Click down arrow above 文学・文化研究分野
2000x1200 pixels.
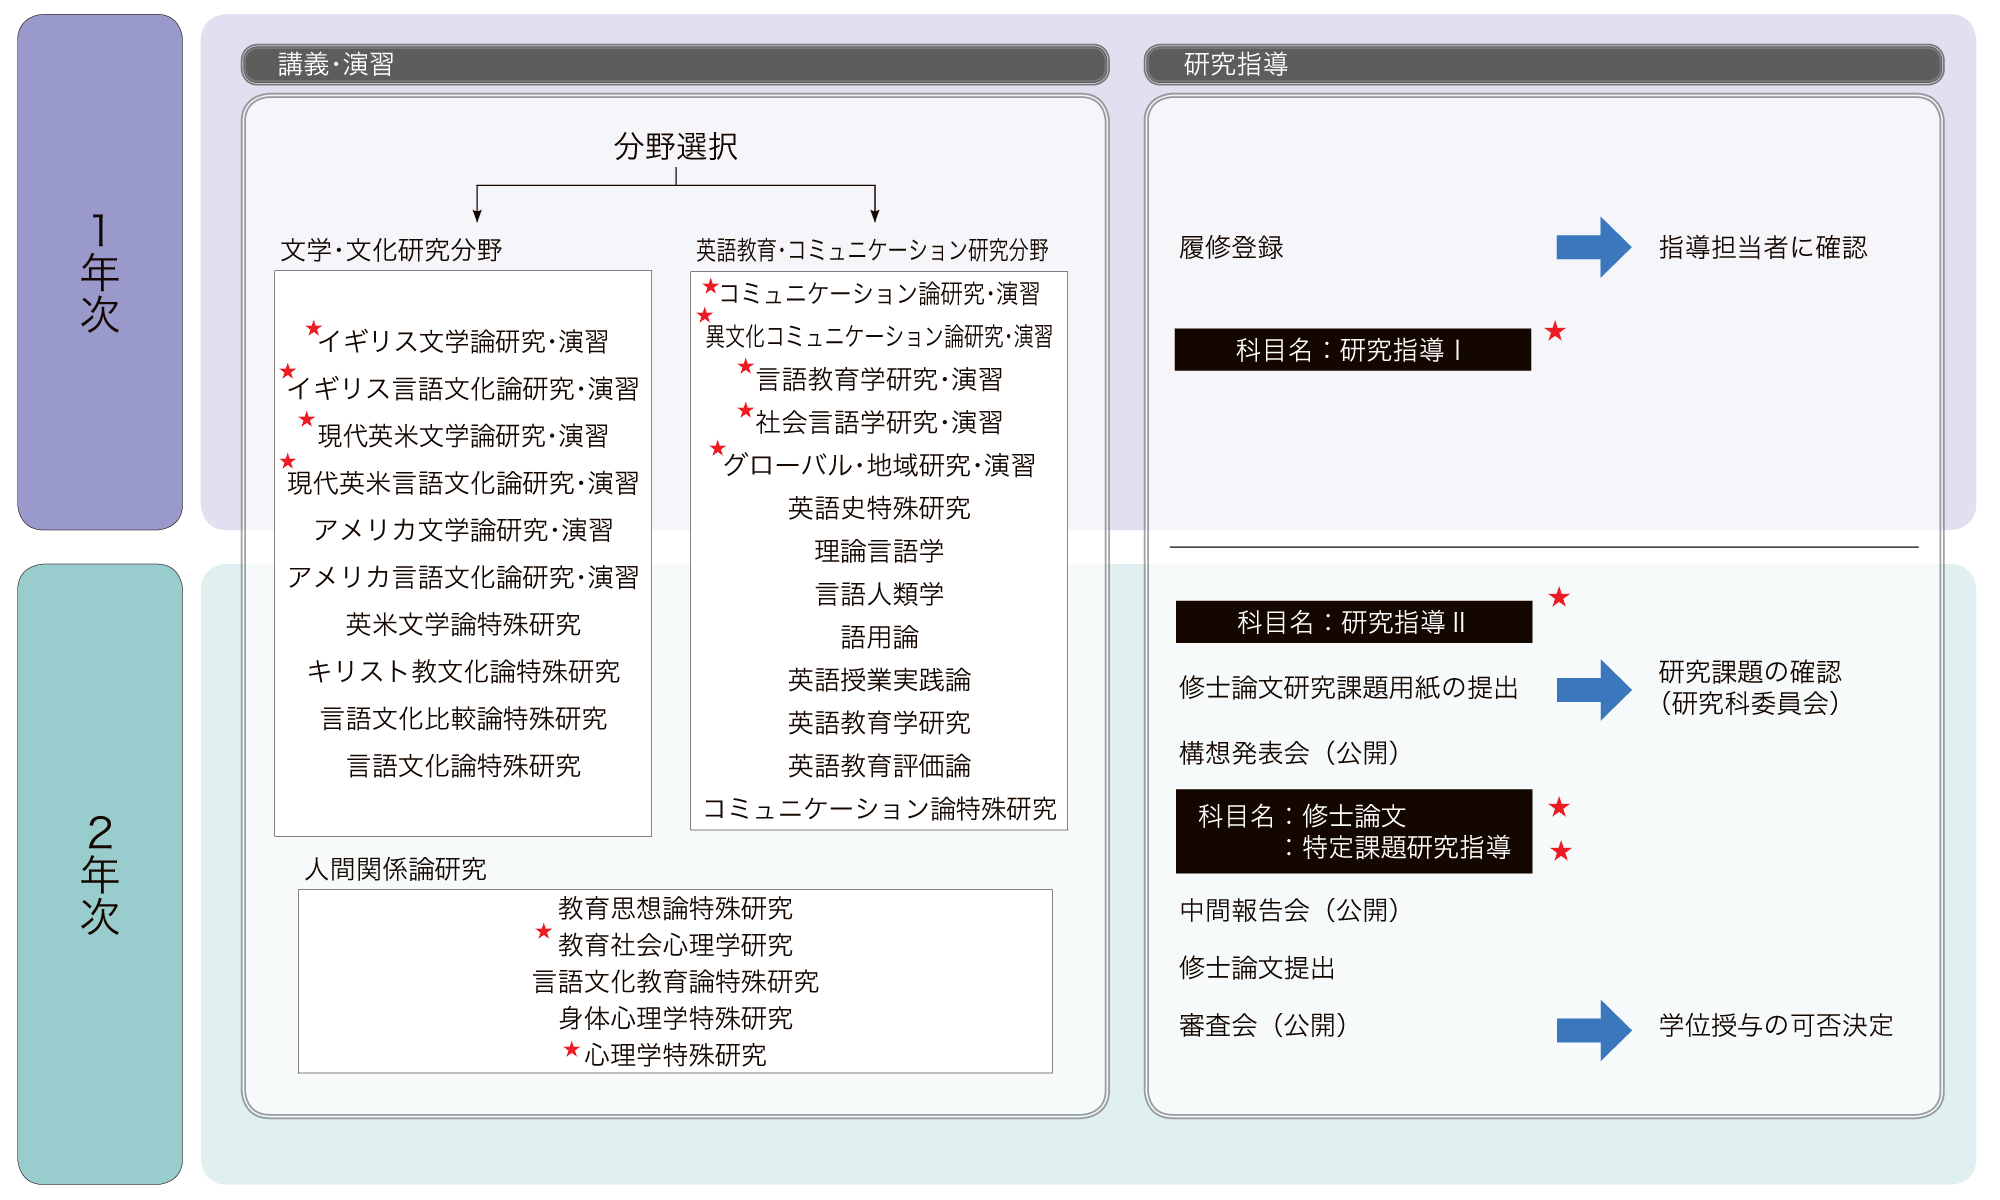tap(477, 212)
